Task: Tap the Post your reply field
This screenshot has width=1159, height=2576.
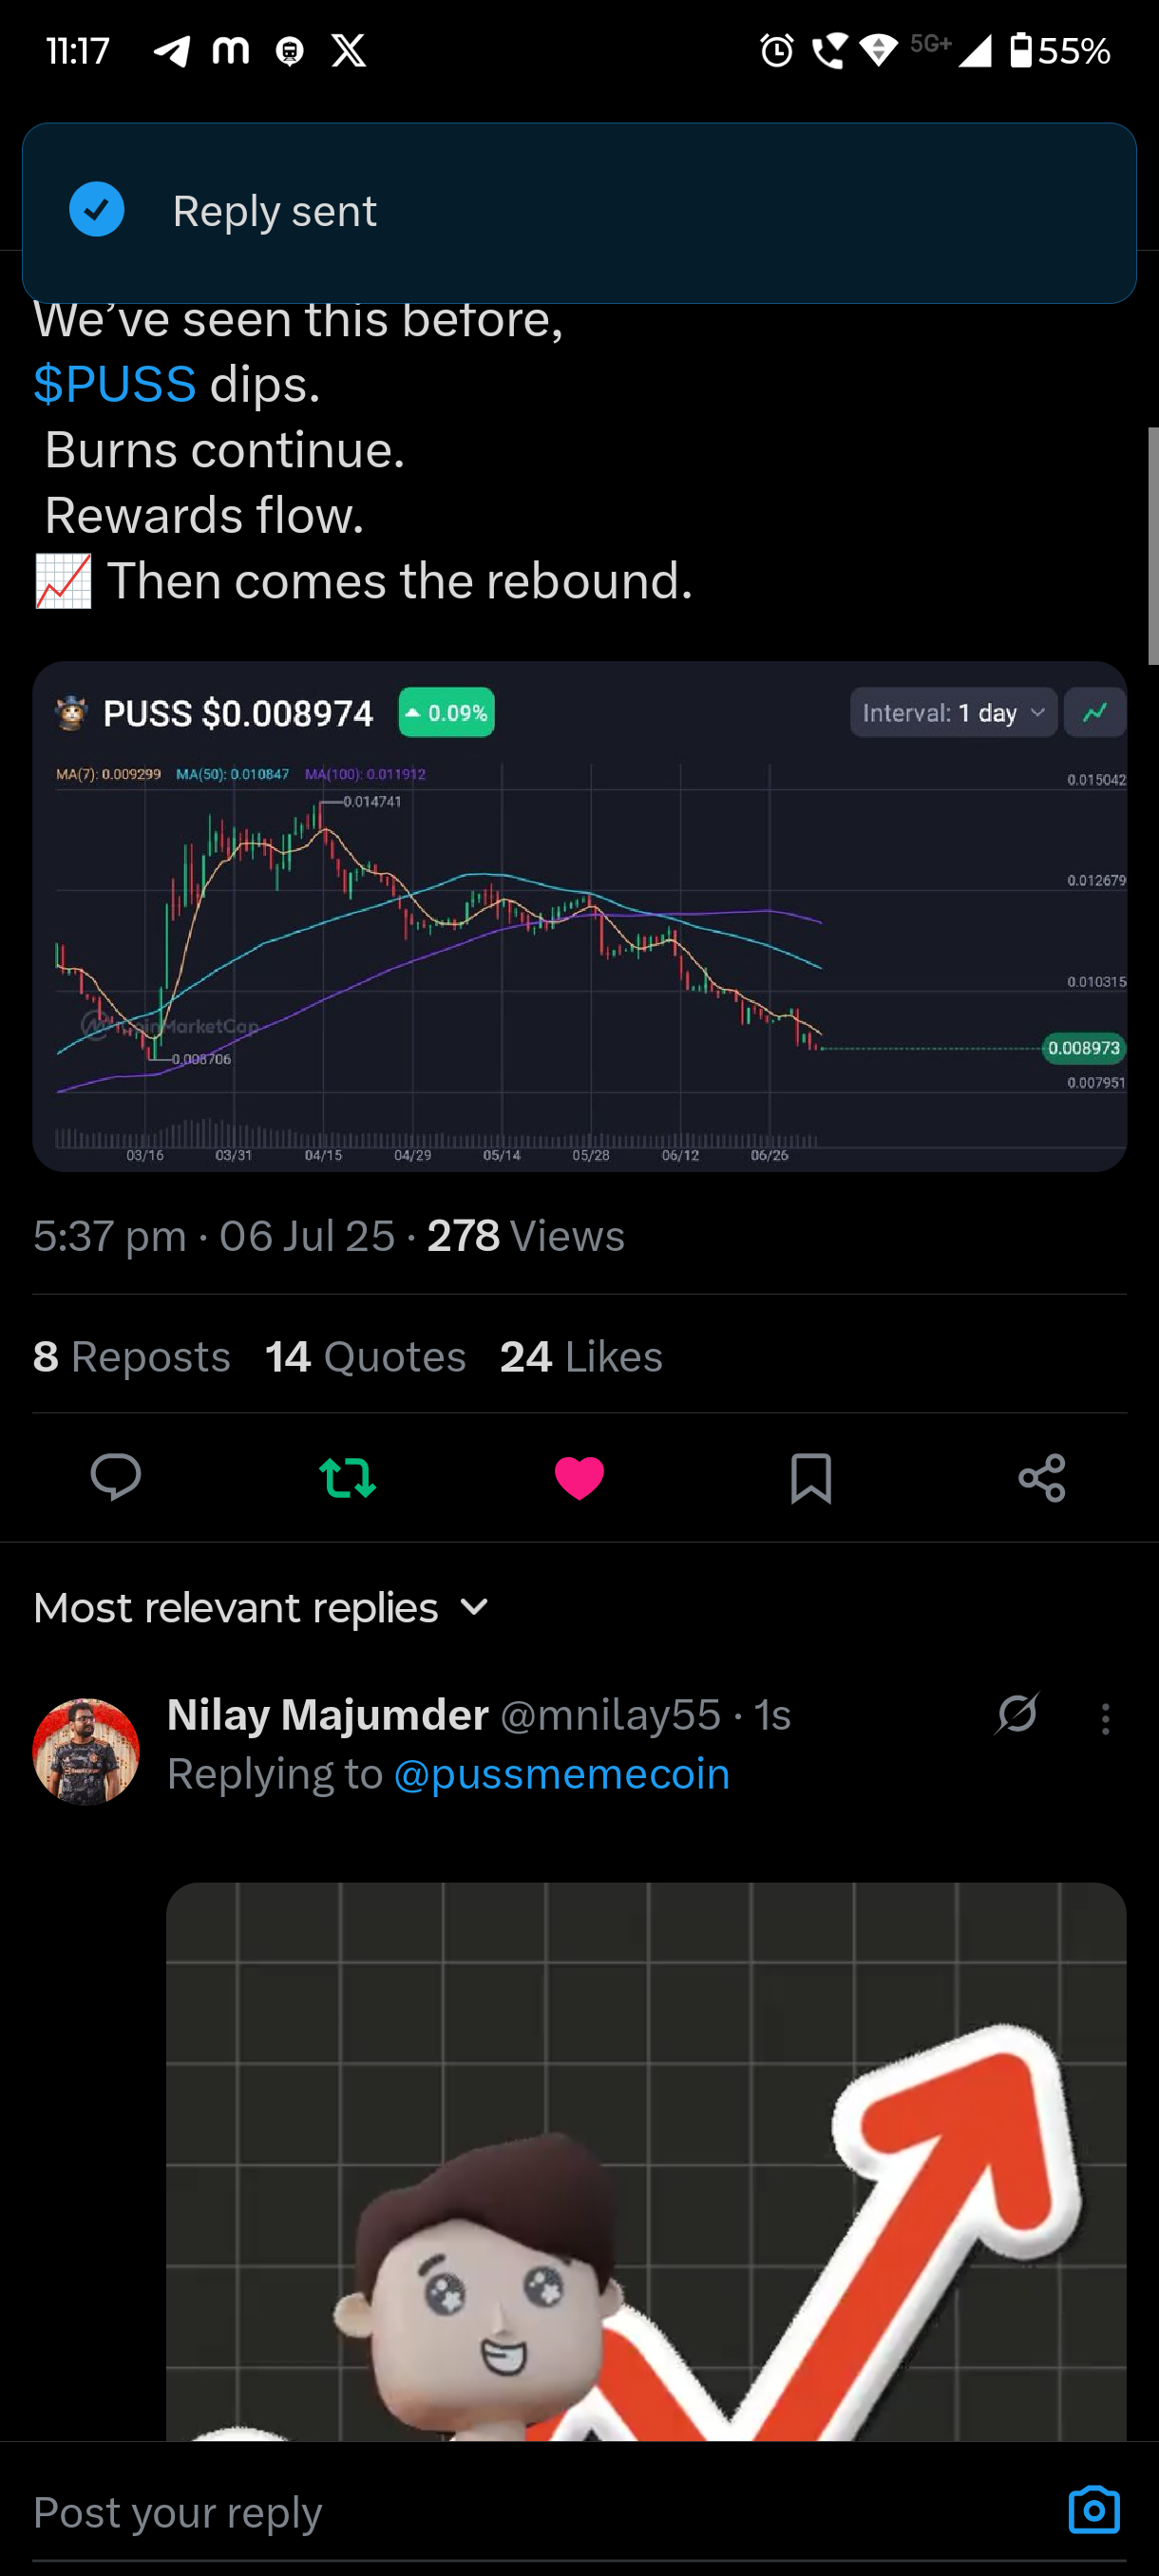Action: tap(540, 2511)
